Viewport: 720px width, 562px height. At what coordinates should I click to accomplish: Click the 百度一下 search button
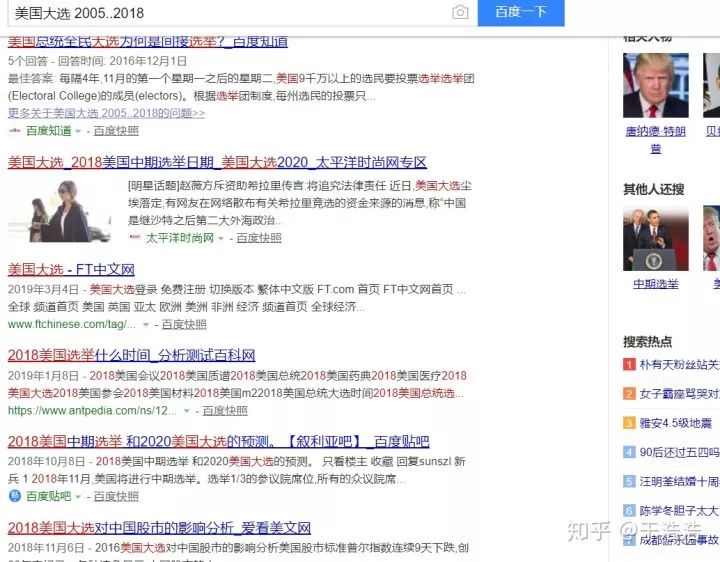pyautogui.click(x=521, y=12)
